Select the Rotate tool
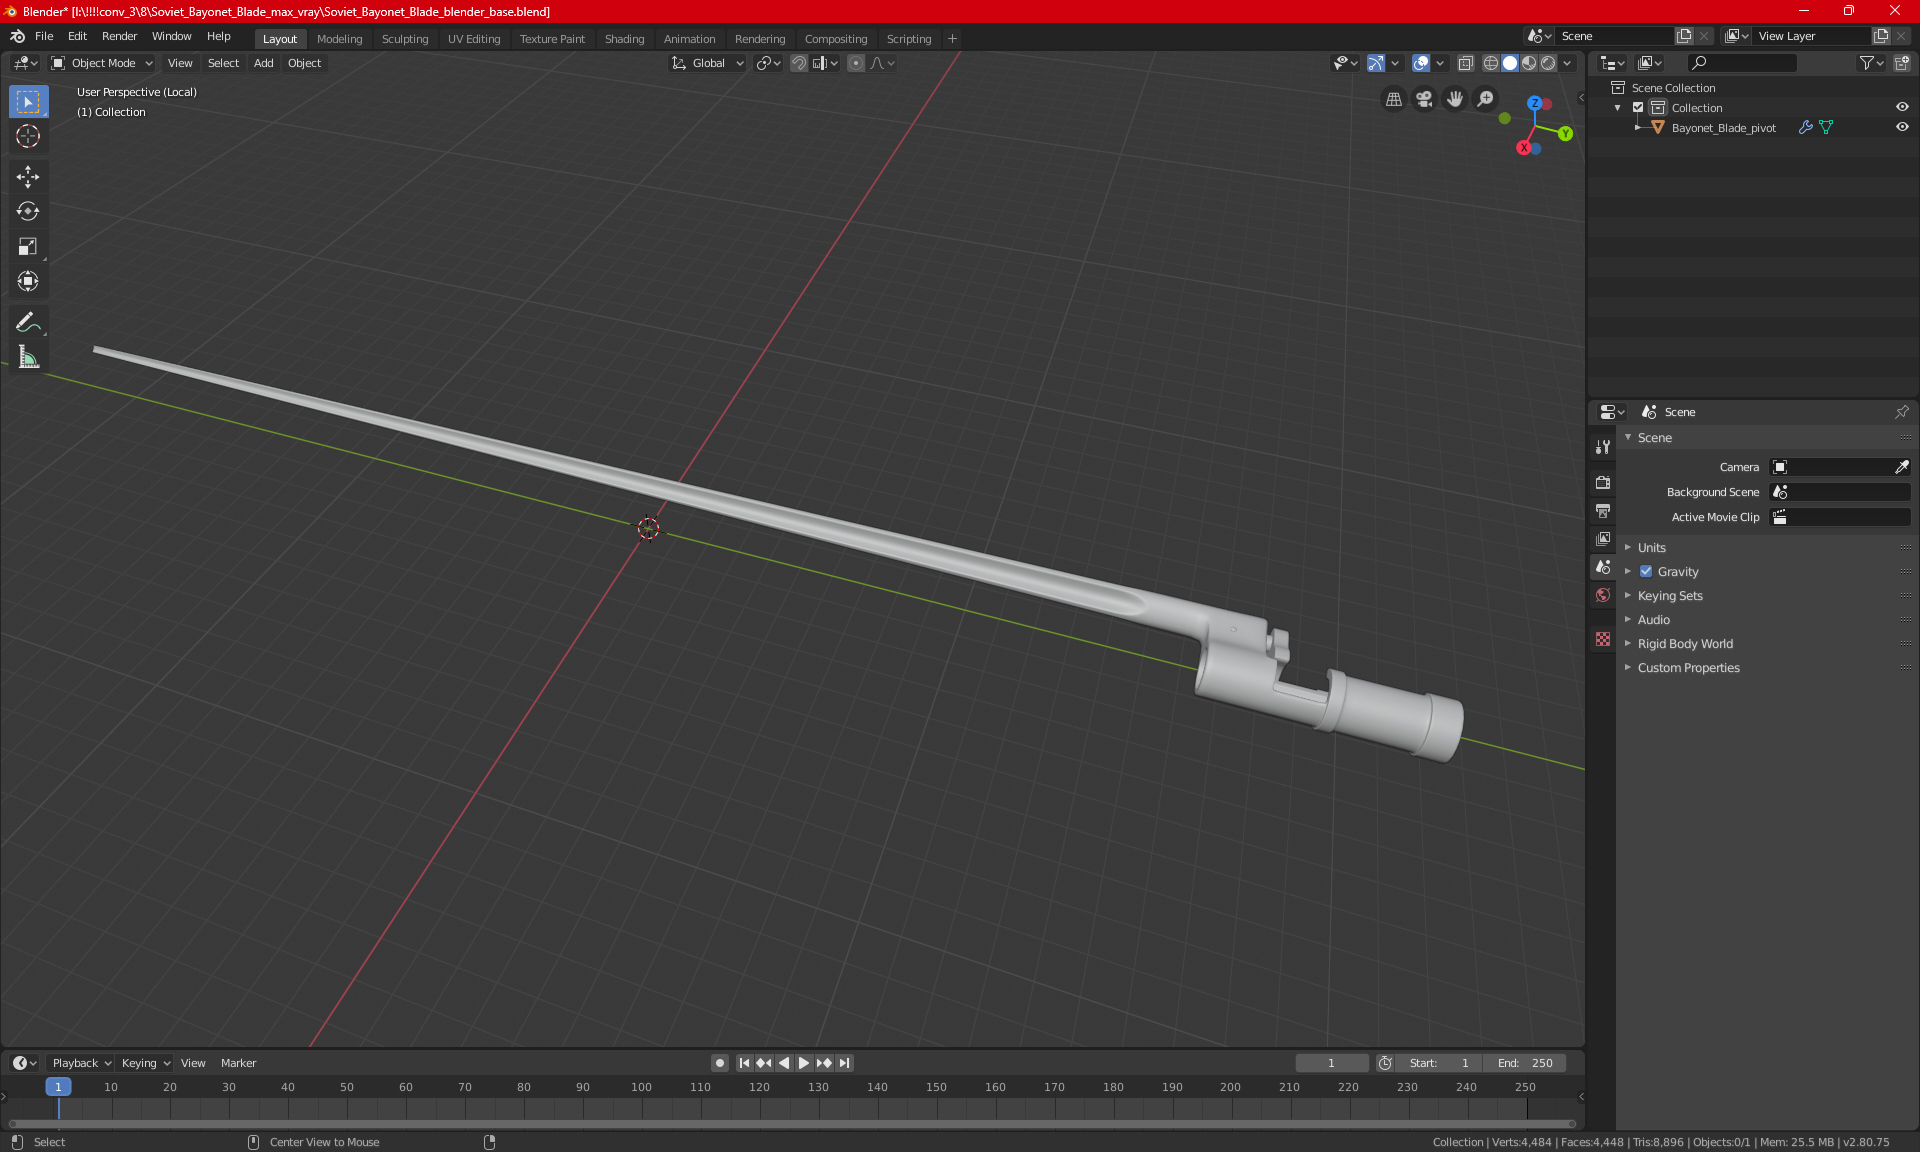Screen dimensions: 1920x1152 28,211
